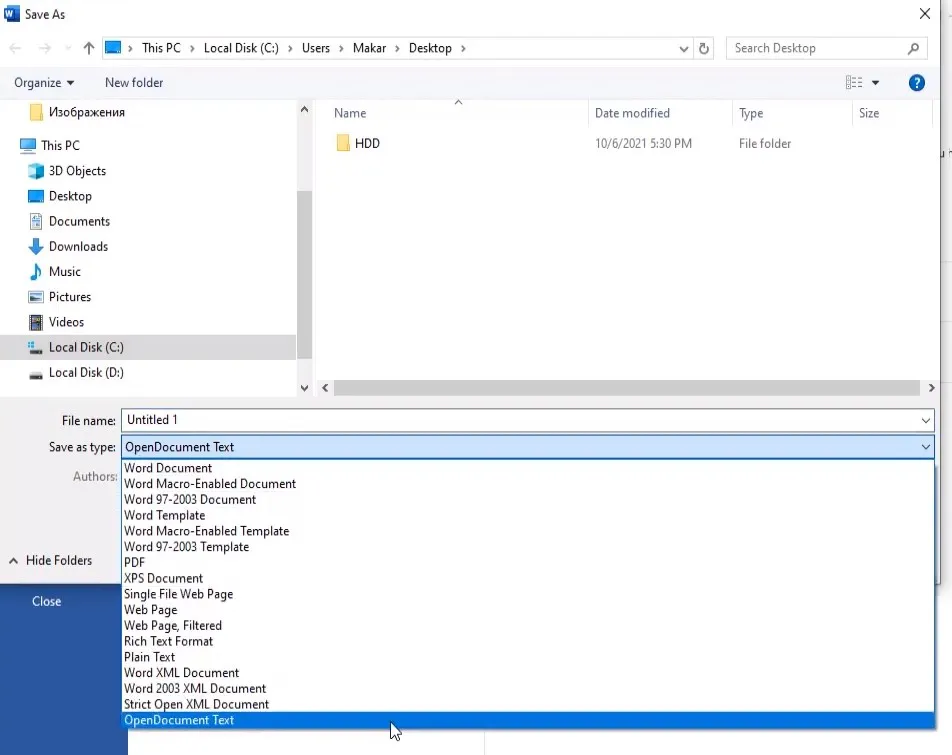Select the Music library in sidebar
This screenshot has height=755, width=952.
click(x=64, y=271)
